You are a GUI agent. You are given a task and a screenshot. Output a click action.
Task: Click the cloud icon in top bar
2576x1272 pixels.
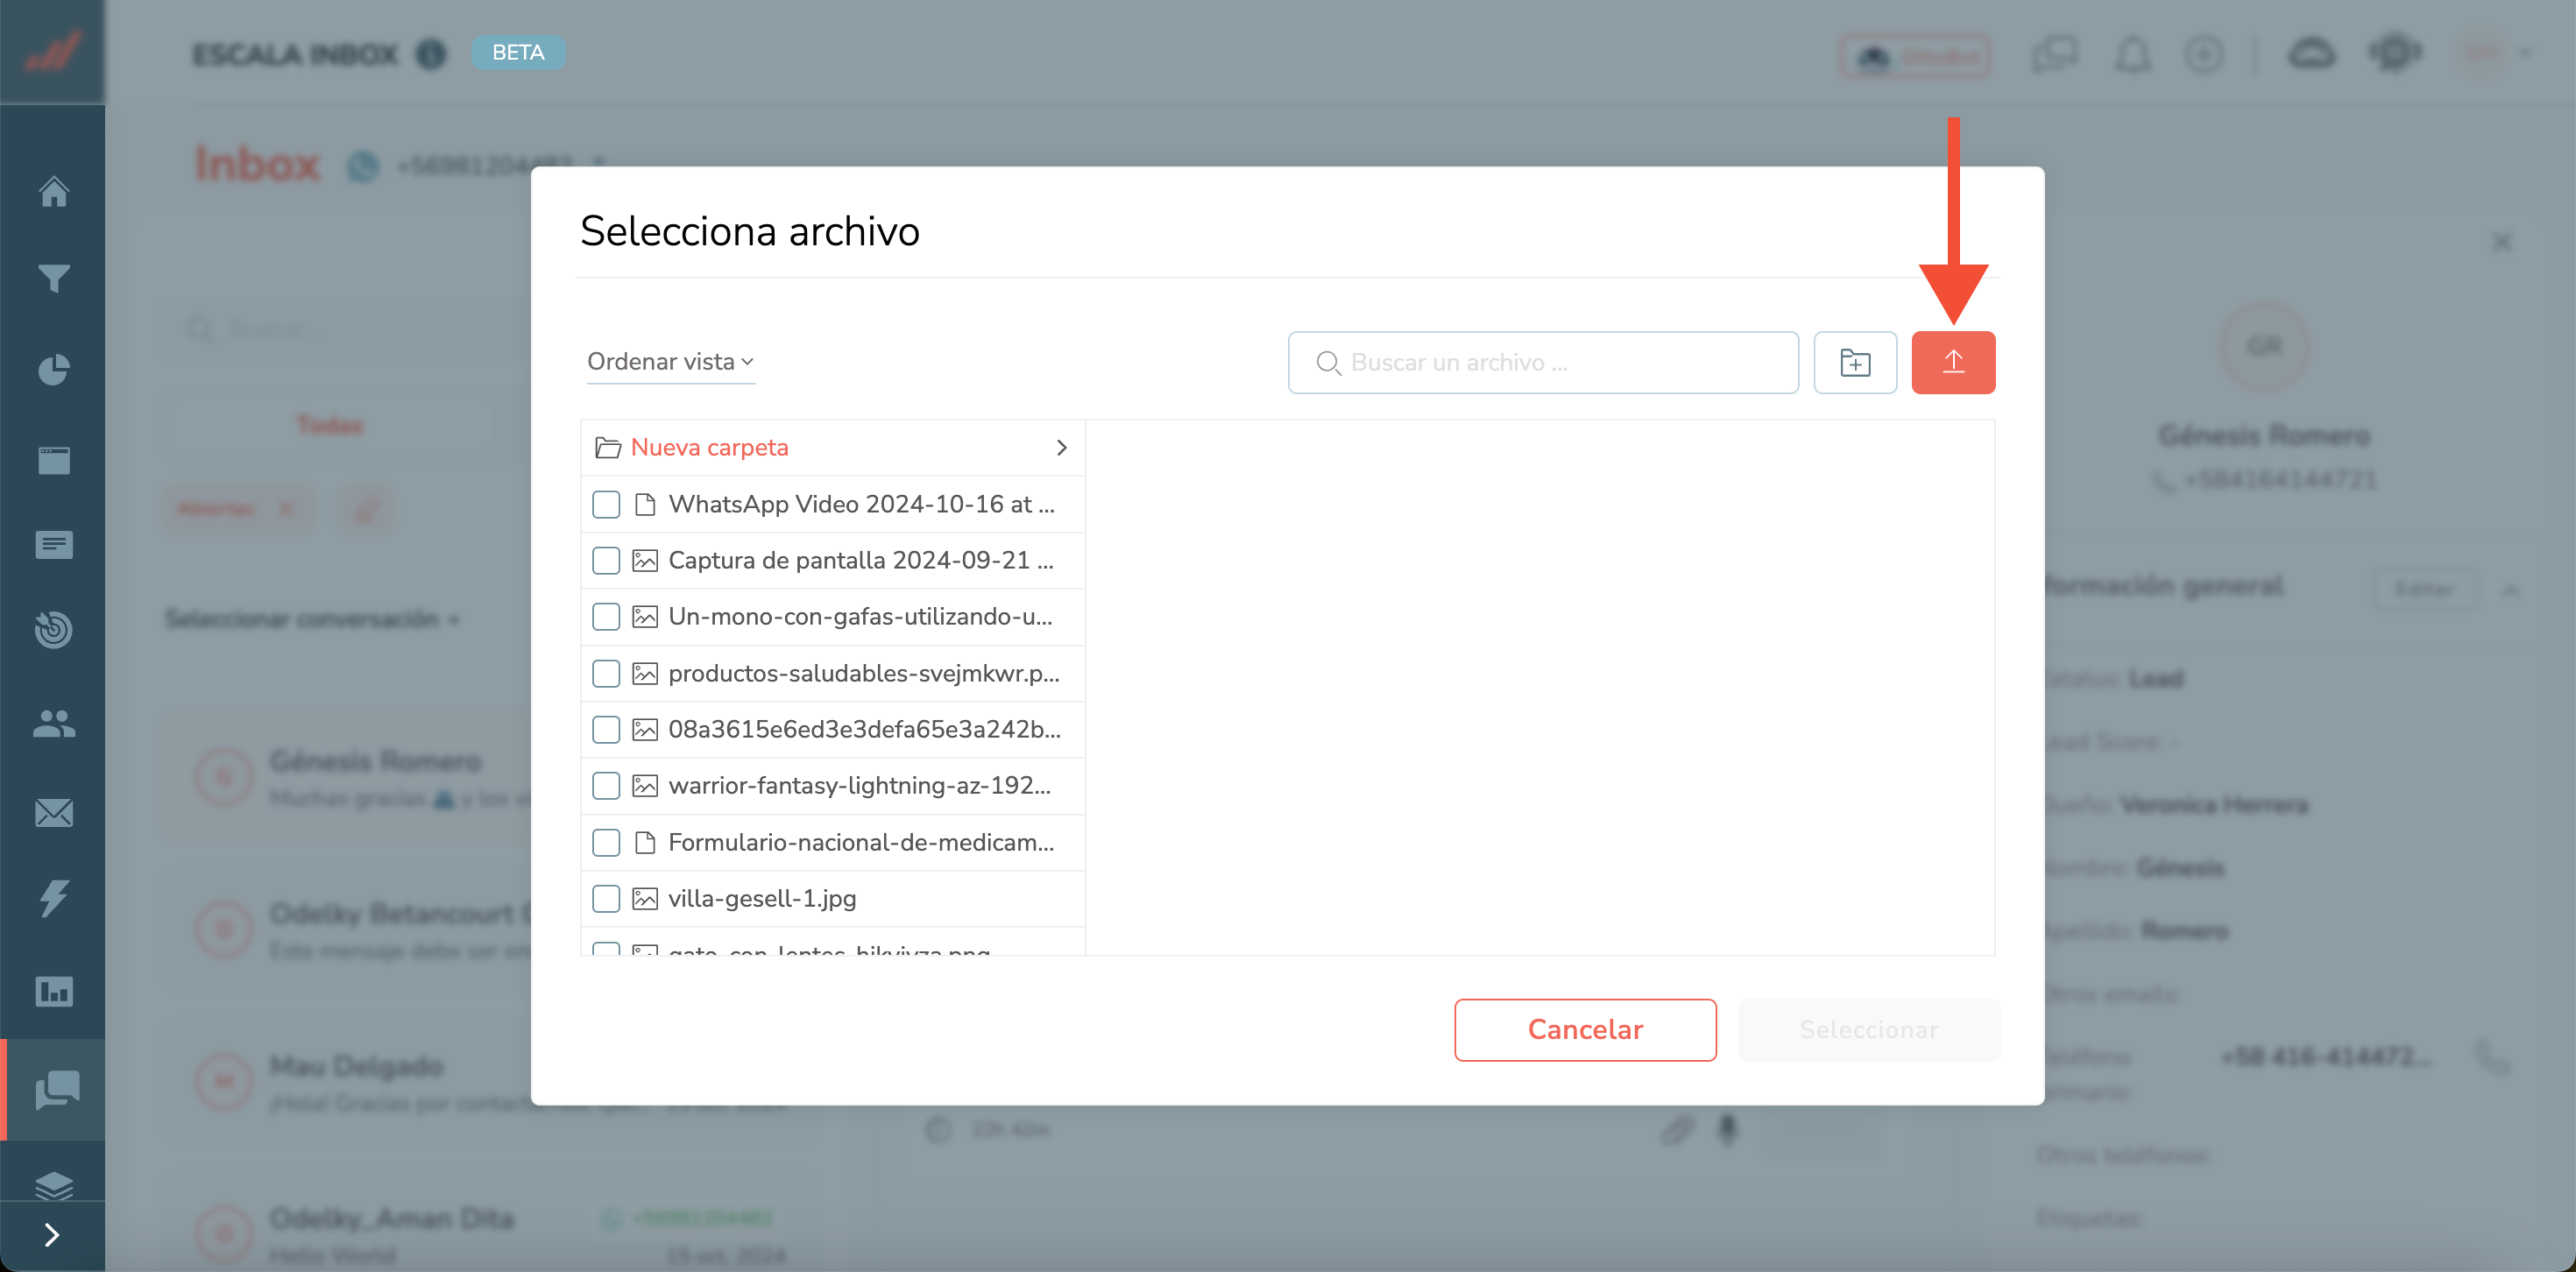click(x=2311, y=53)
